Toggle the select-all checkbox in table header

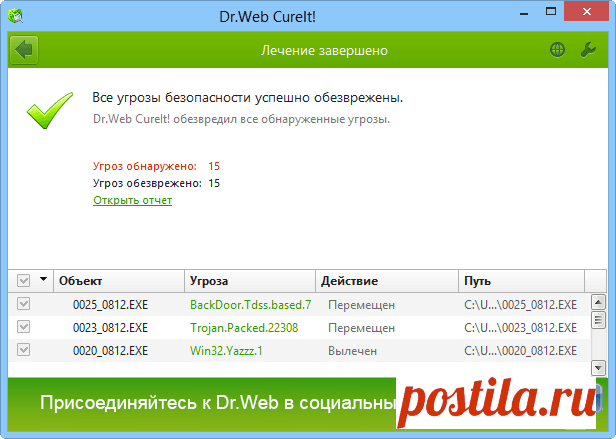[24, 281]
